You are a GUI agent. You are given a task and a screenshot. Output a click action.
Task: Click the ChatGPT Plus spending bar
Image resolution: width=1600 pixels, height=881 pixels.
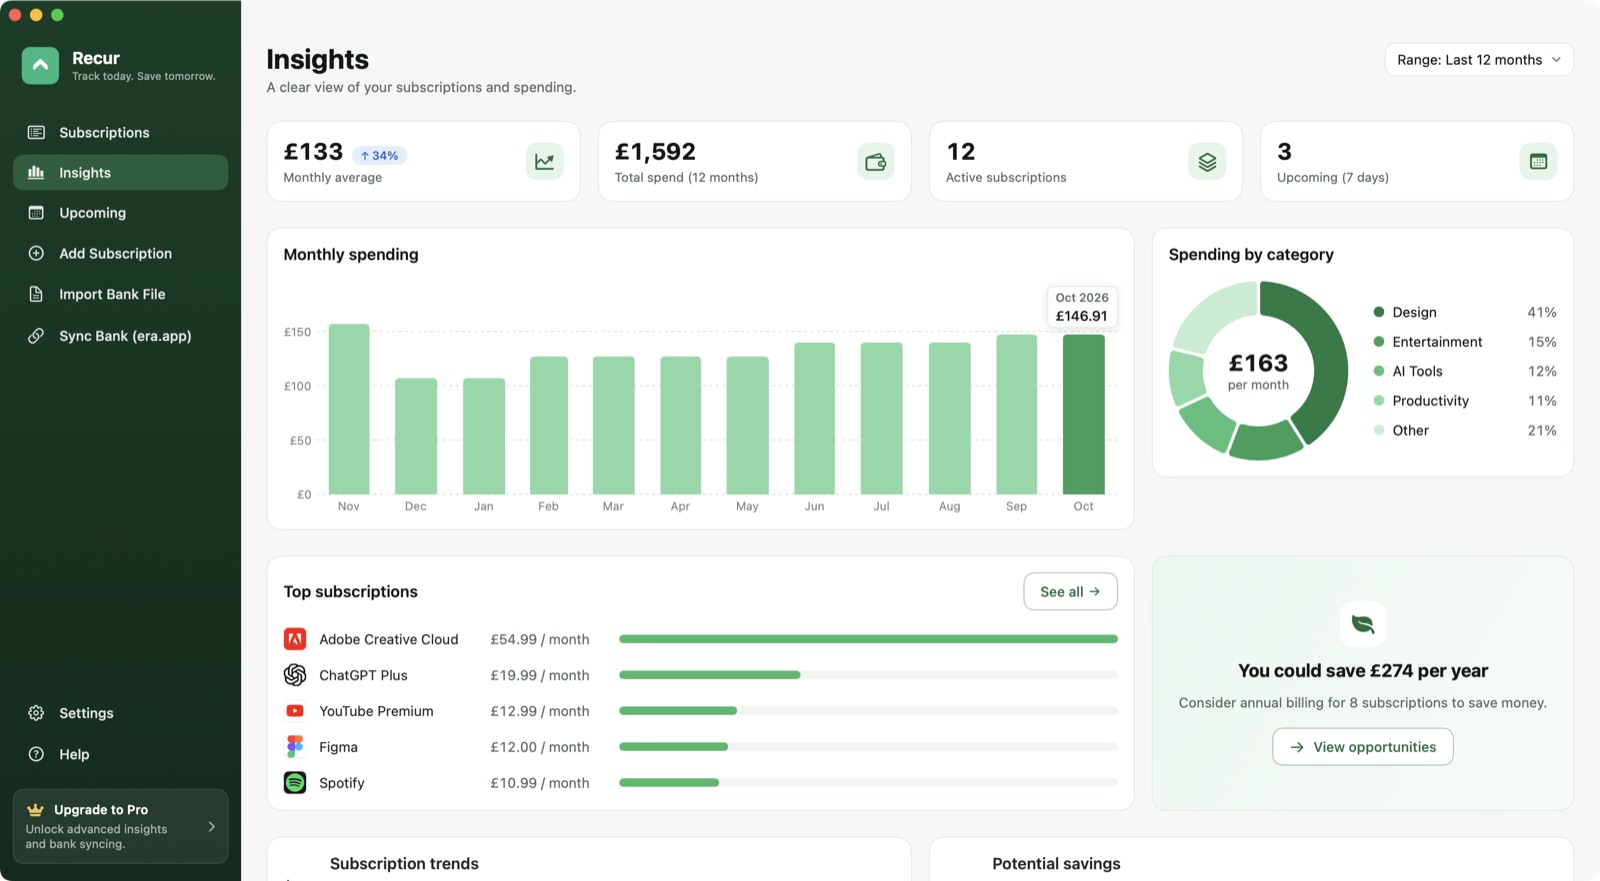868,675
